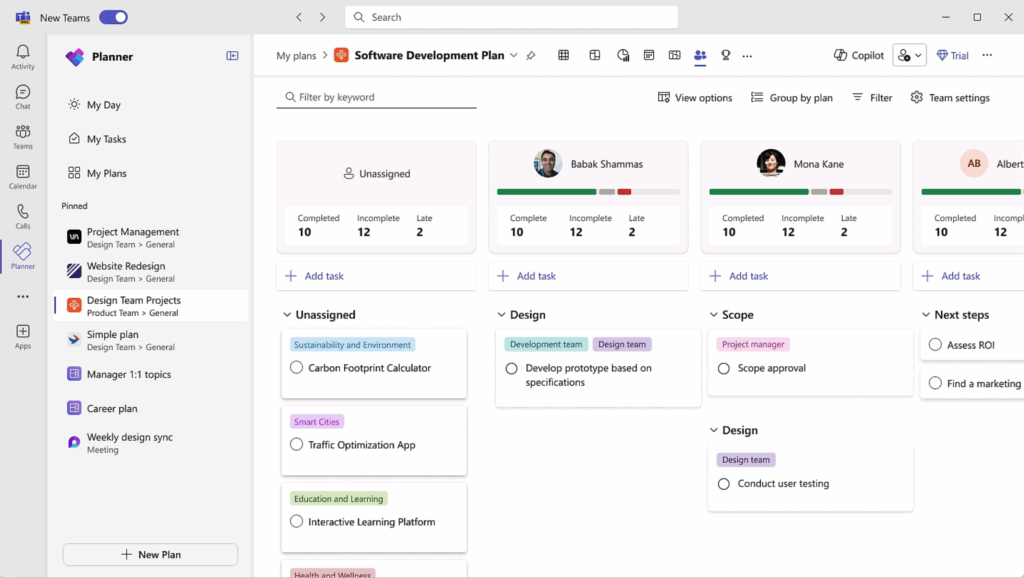Open Copilot panel
Screen dimensions: 1024x578
tap(859, 56)
